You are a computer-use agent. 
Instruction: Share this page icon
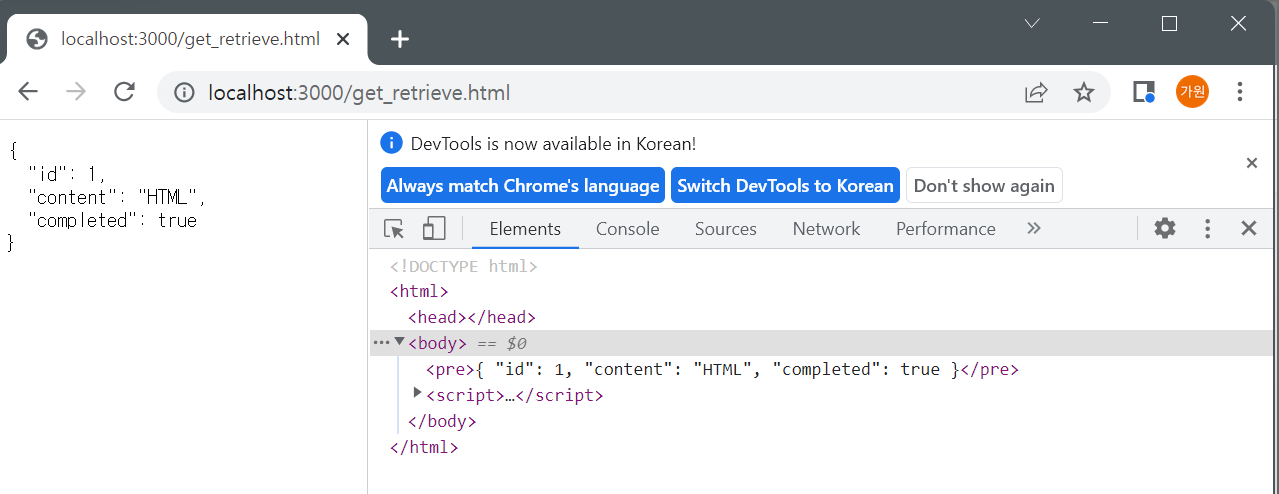[x=1036, y=93]
